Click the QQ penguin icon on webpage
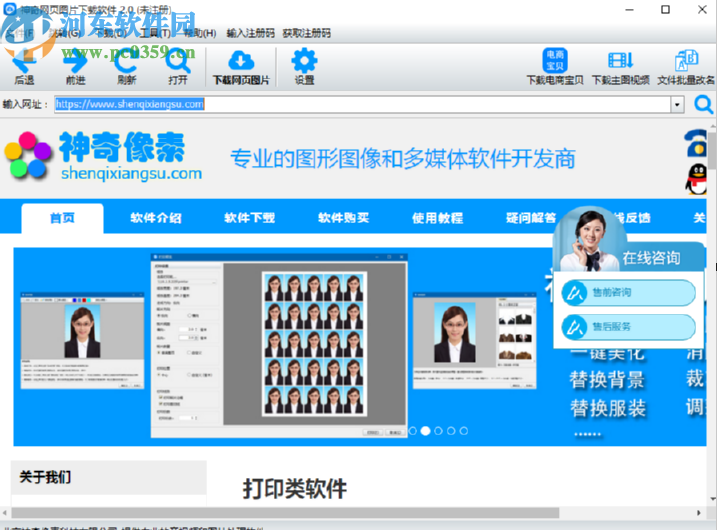This screenshot has width=717, height=530. point(696,179)
